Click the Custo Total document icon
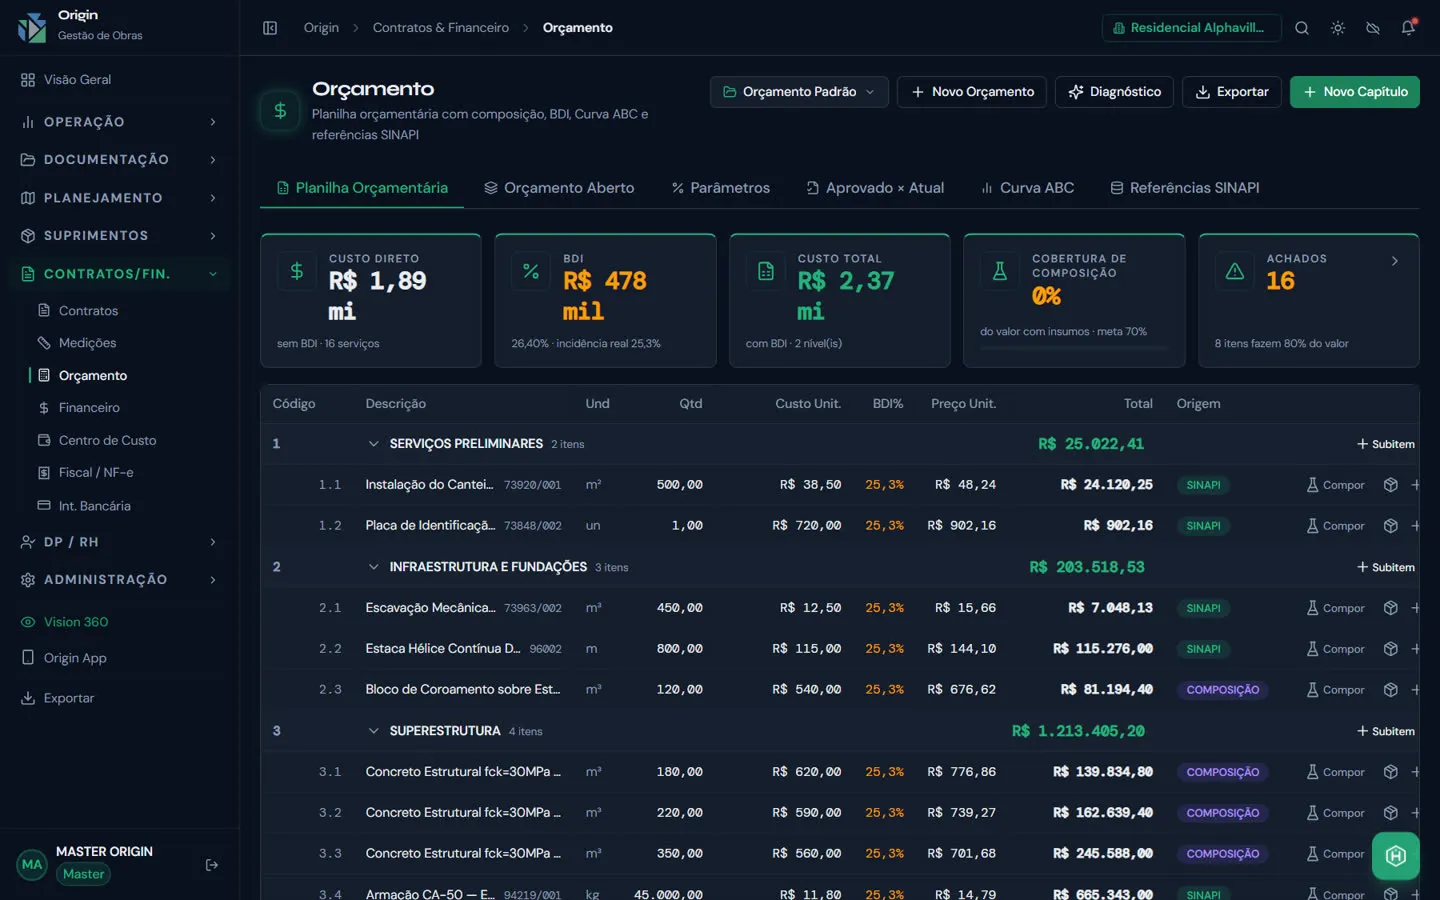This screenshot has height=900, width=1440. (x=766, y=271)
